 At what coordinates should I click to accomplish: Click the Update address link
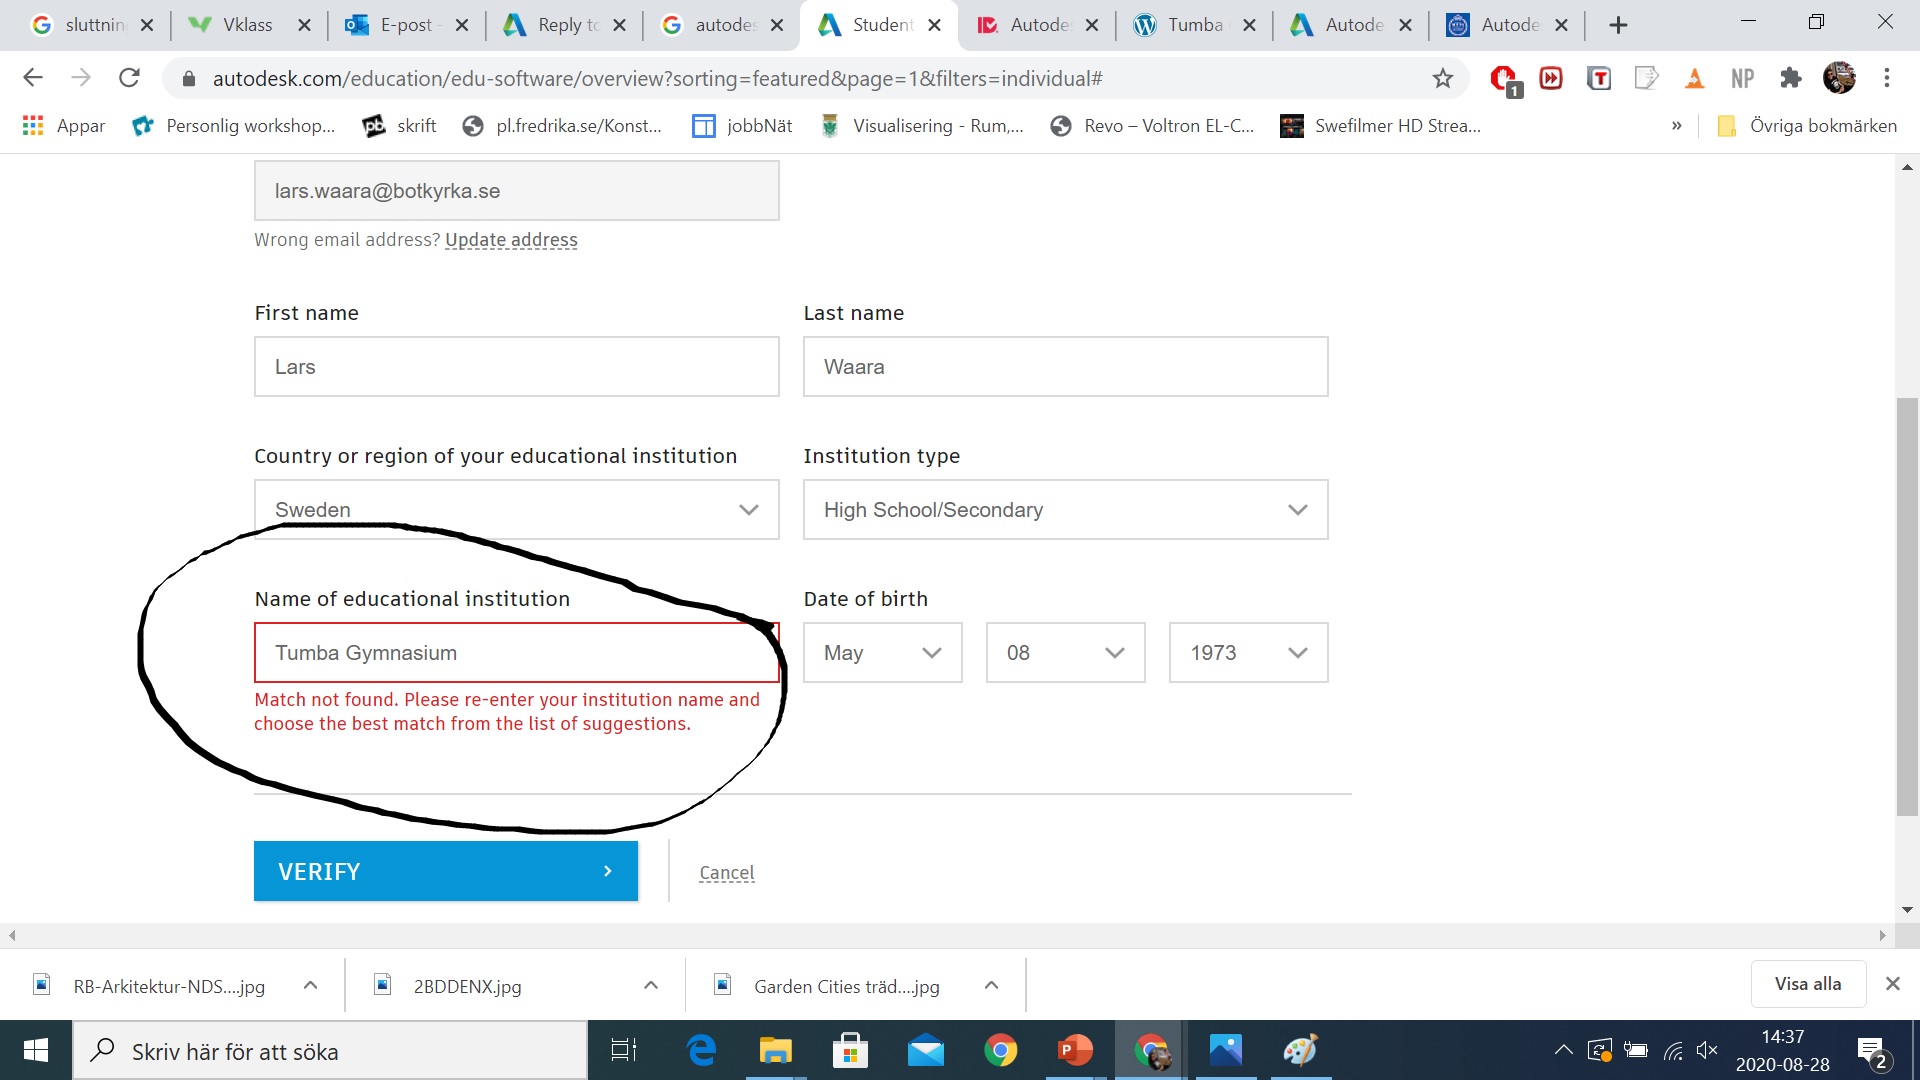pyautogui.click(x=511, y=240)
